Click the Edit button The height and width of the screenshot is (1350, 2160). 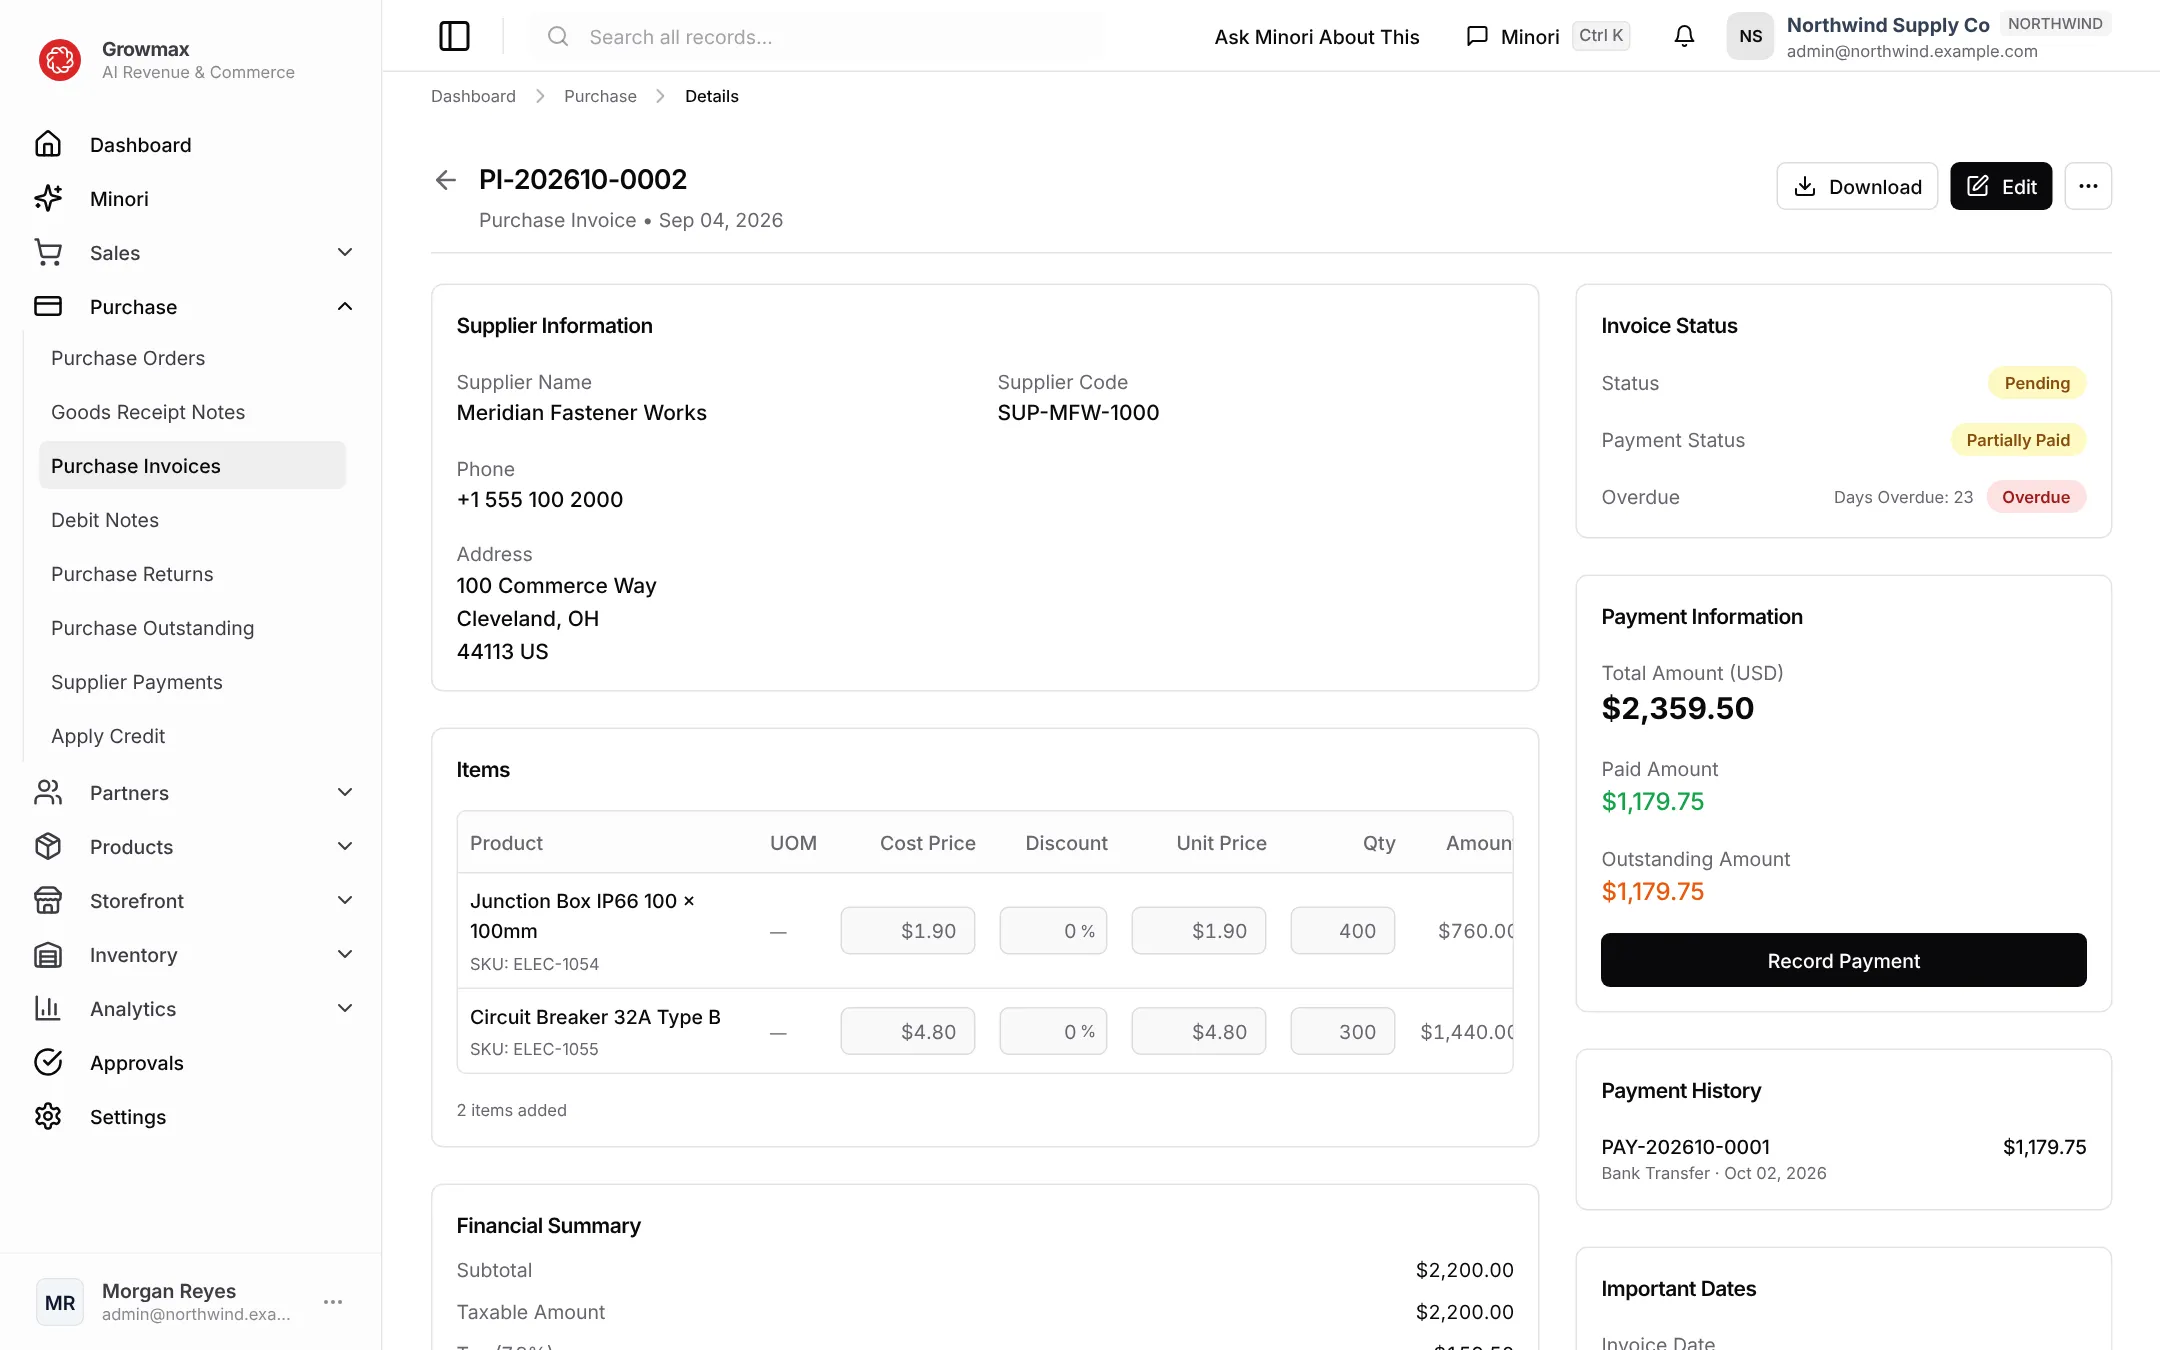coord(2001,186)
